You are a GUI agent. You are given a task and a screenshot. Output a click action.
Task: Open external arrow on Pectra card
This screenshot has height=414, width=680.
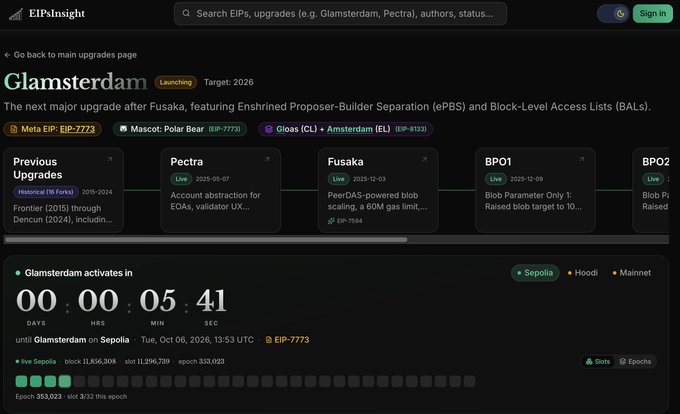(x=267, y=160)
